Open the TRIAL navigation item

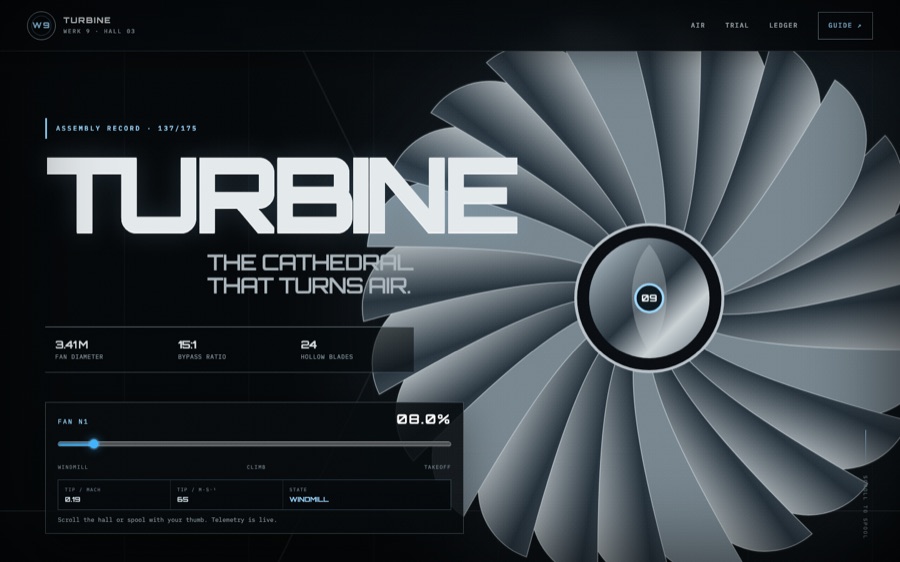coord(736,25)
